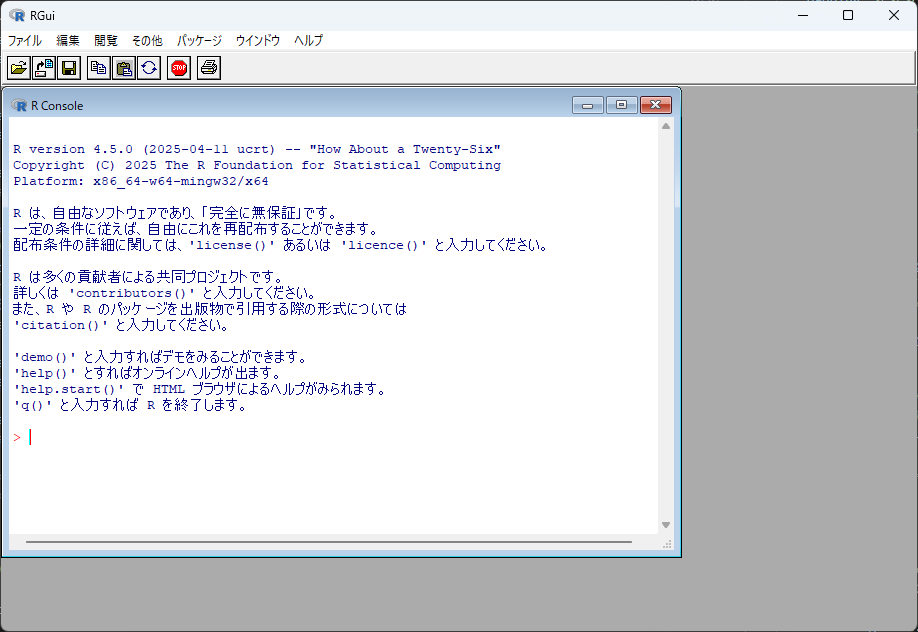Viewport: 918px width, 632px height.
Task: Maximize the R Console child window
Action: [x=621, y=105]
